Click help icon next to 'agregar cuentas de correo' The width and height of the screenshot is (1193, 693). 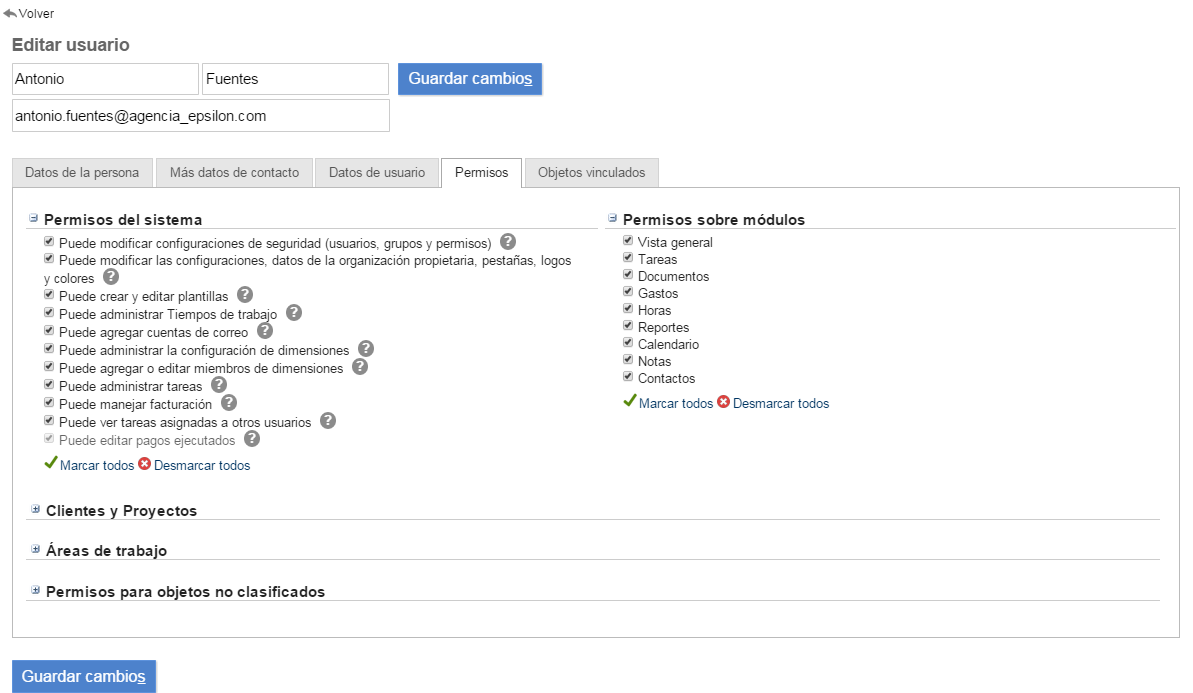[265, 330]
